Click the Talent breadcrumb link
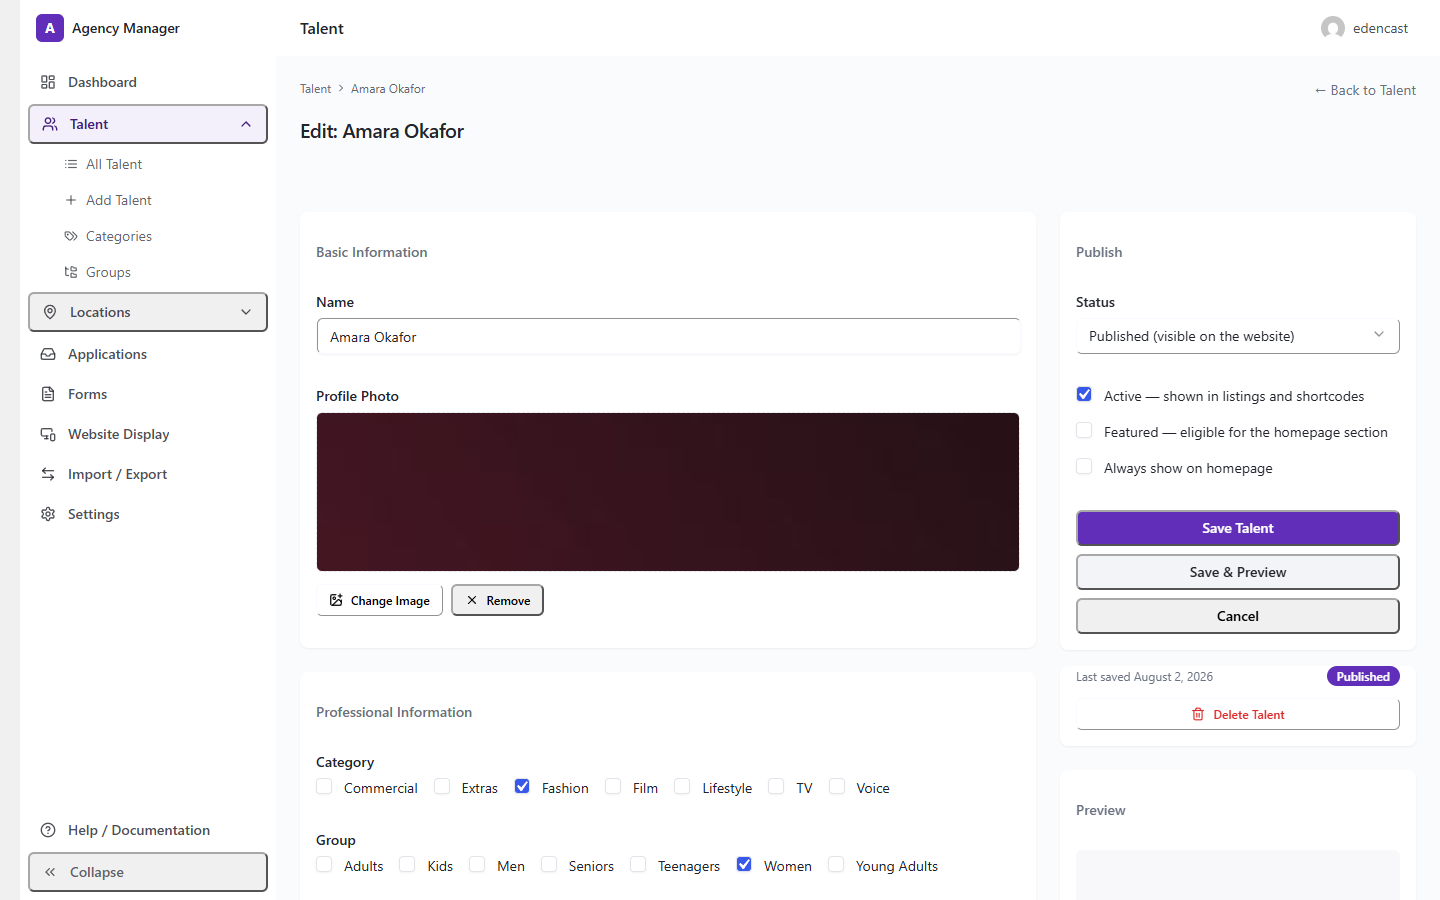The image size is (1440, 900). [x=315, y=89]
